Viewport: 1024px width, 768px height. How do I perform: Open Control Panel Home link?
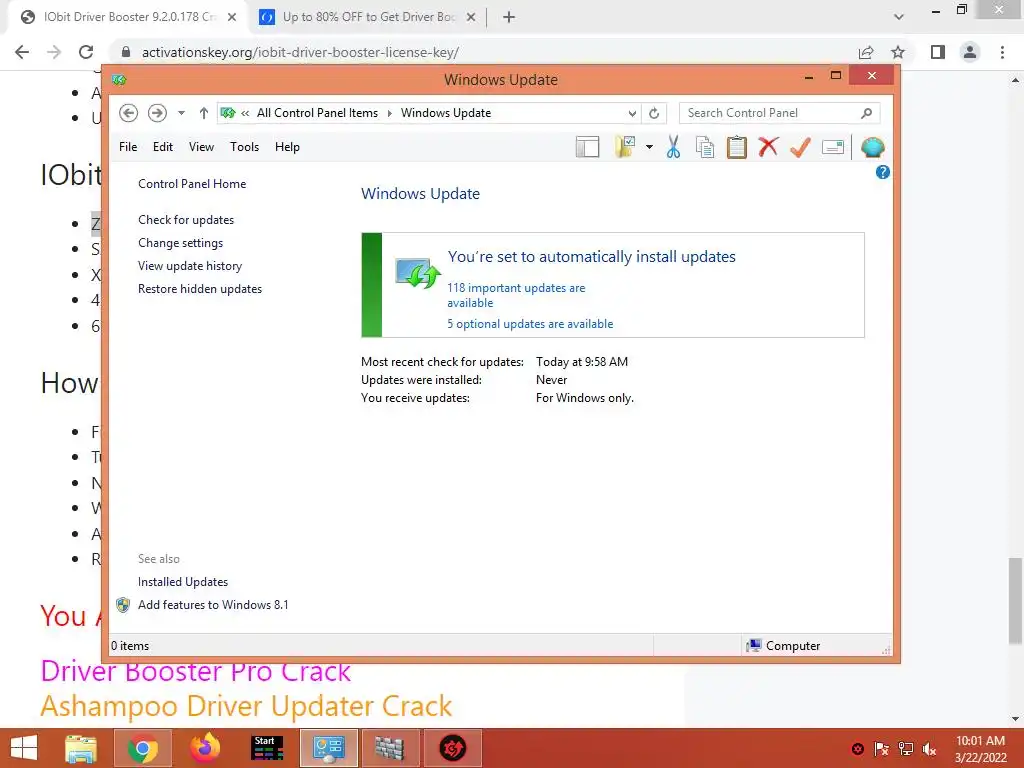(192, 184)
